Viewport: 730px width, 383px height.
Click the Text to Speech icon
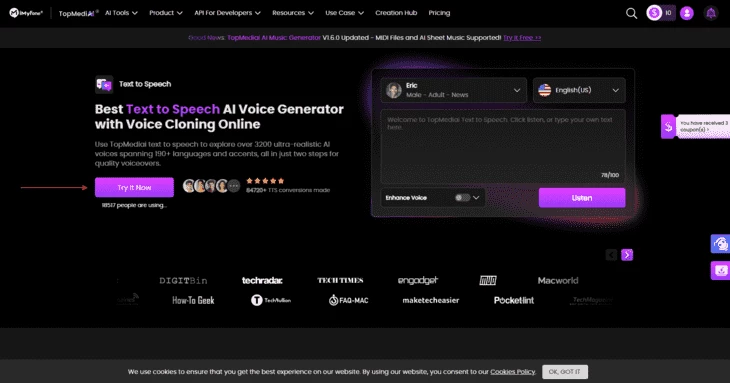pos(104,85)
